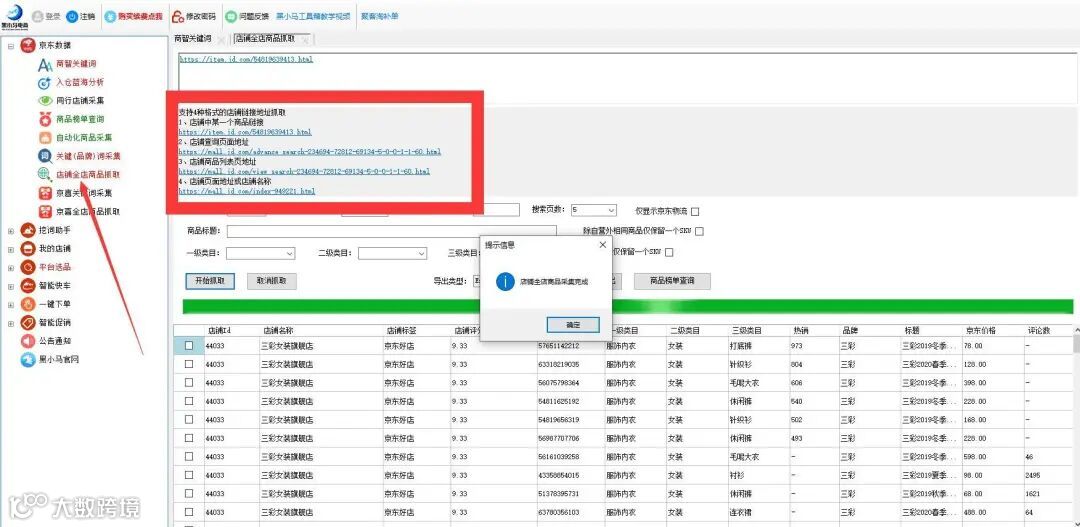Screen dimensions: 1080x527
Task: Select the 智能促销 node
Action: click(54, 322)
